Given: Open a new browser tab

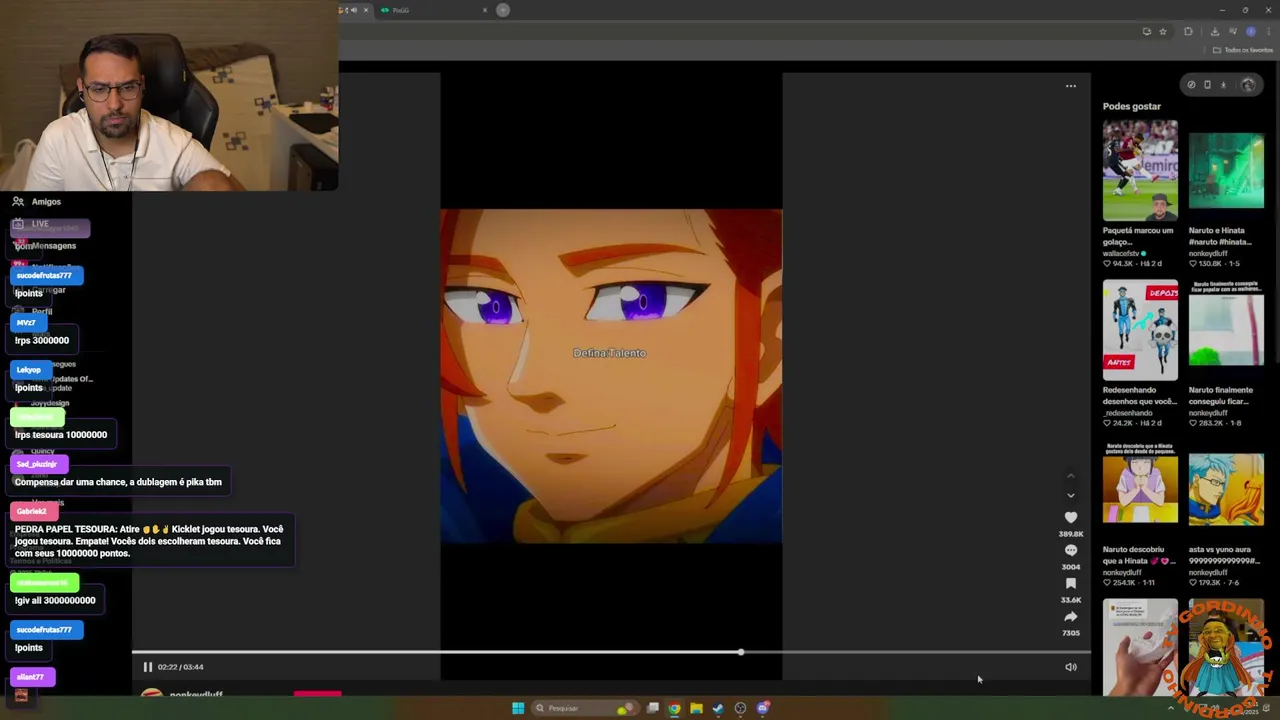Looking at the screenshot, I should [x=503, y=10].
